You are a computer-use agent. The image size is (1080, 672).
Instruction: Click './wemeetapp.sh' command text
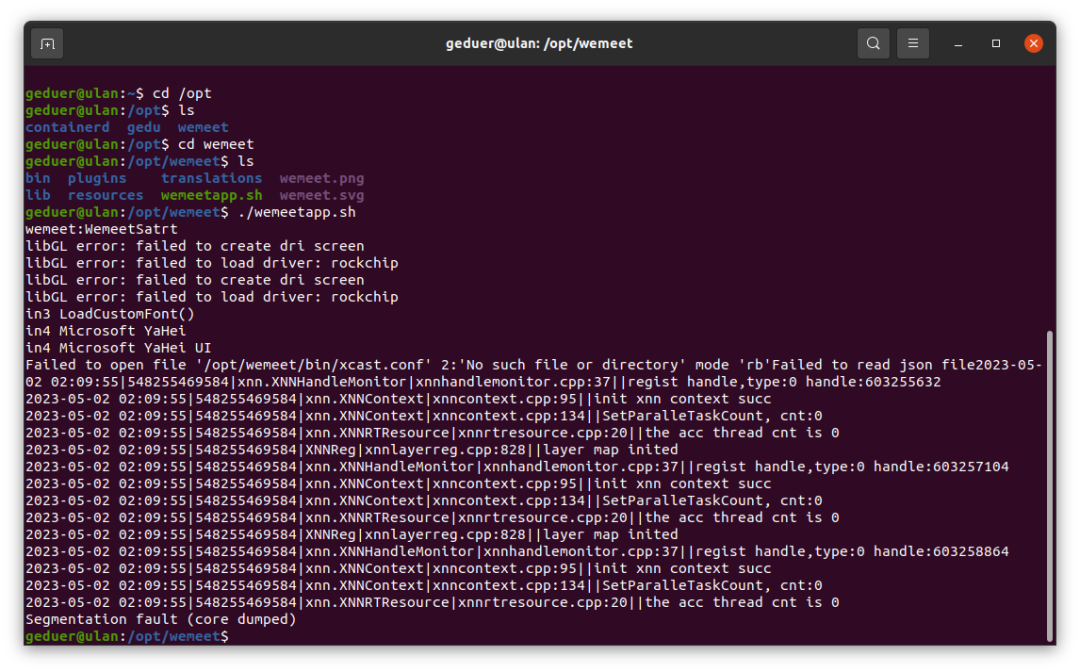pyautogui.click(x=297, y=212)
